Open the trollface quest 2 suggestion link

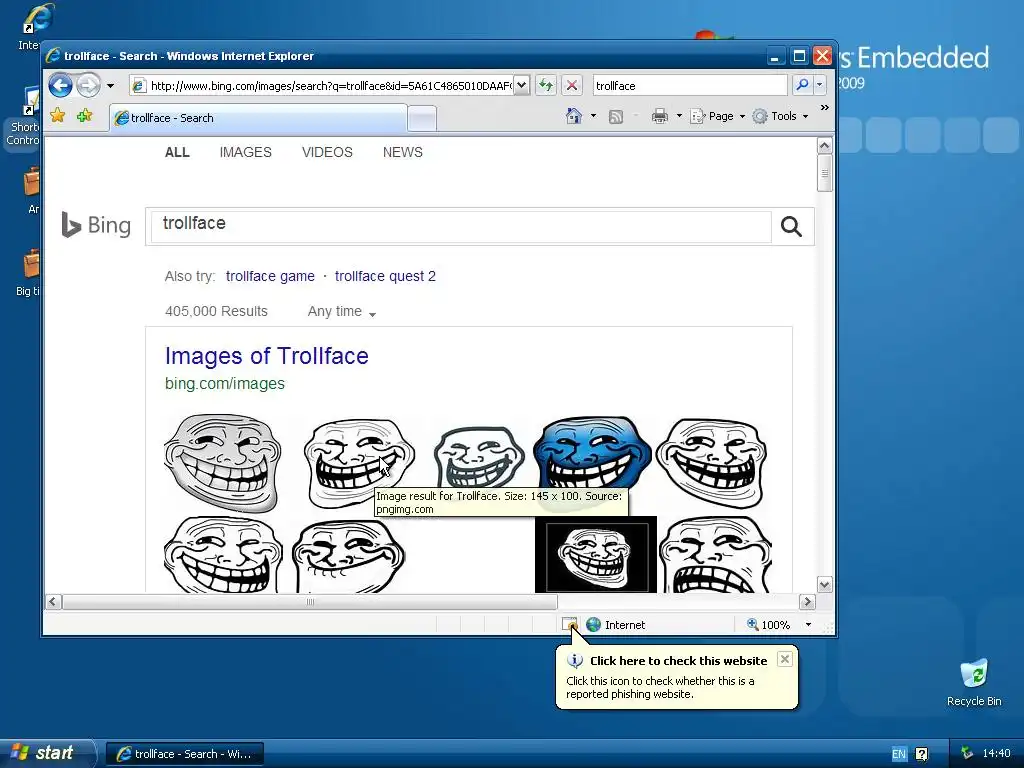tap(385, 276)
